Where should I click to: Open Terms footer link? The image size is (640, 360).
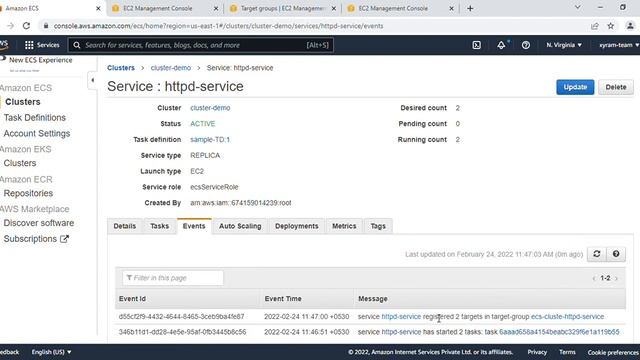(567, 352)
